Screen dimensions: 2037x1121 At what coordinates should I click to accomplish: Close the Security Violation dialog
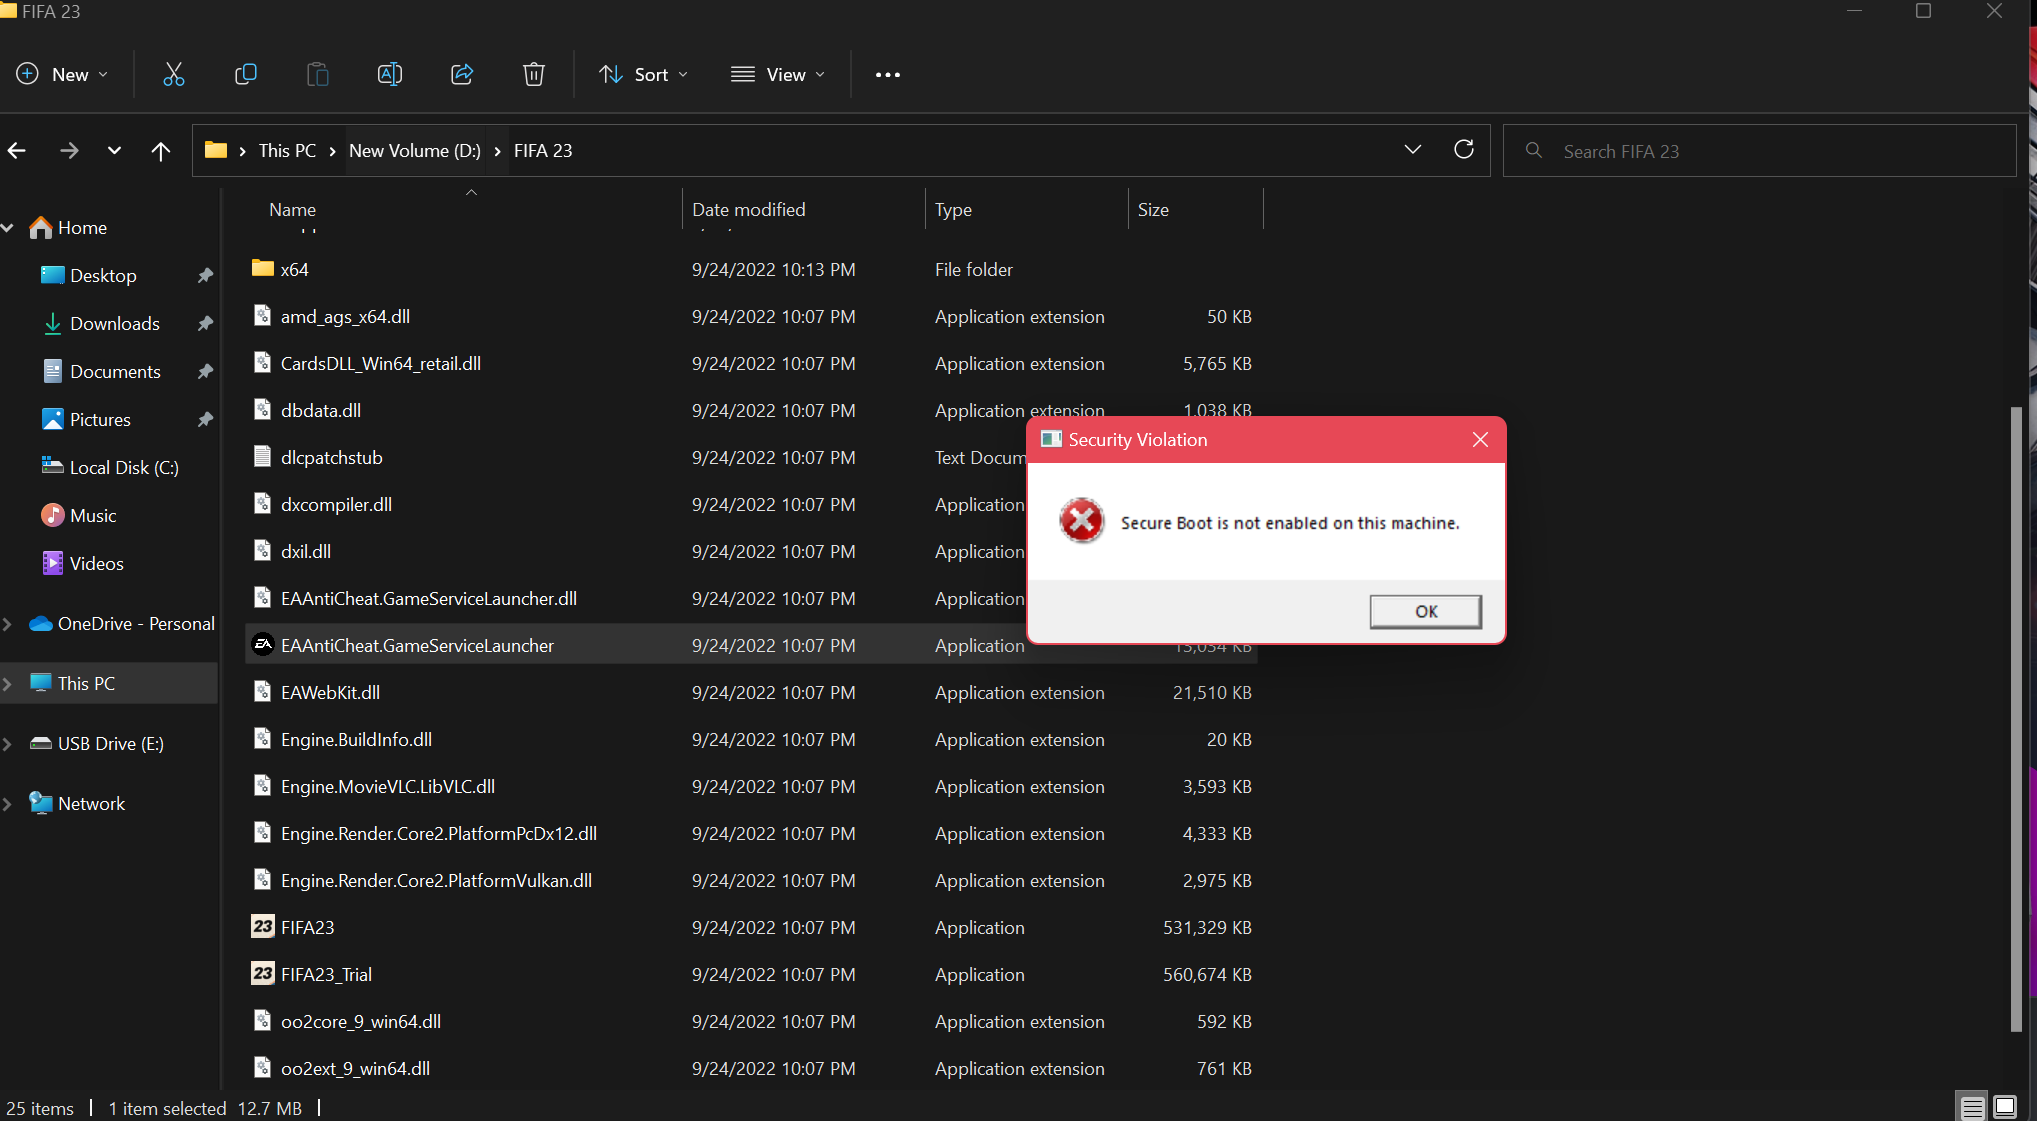[x=1480, y=440]
